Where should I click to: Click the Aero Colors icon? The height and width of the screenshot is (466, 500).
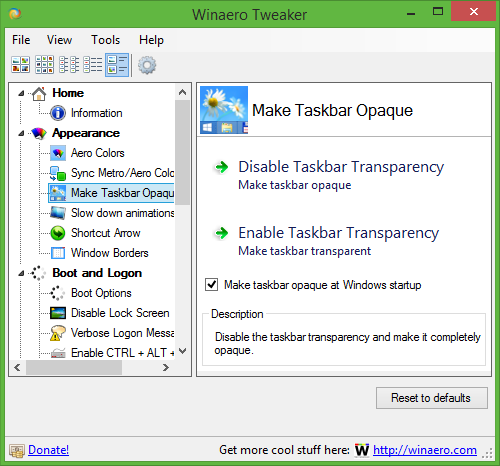click(x=58, y=153)
